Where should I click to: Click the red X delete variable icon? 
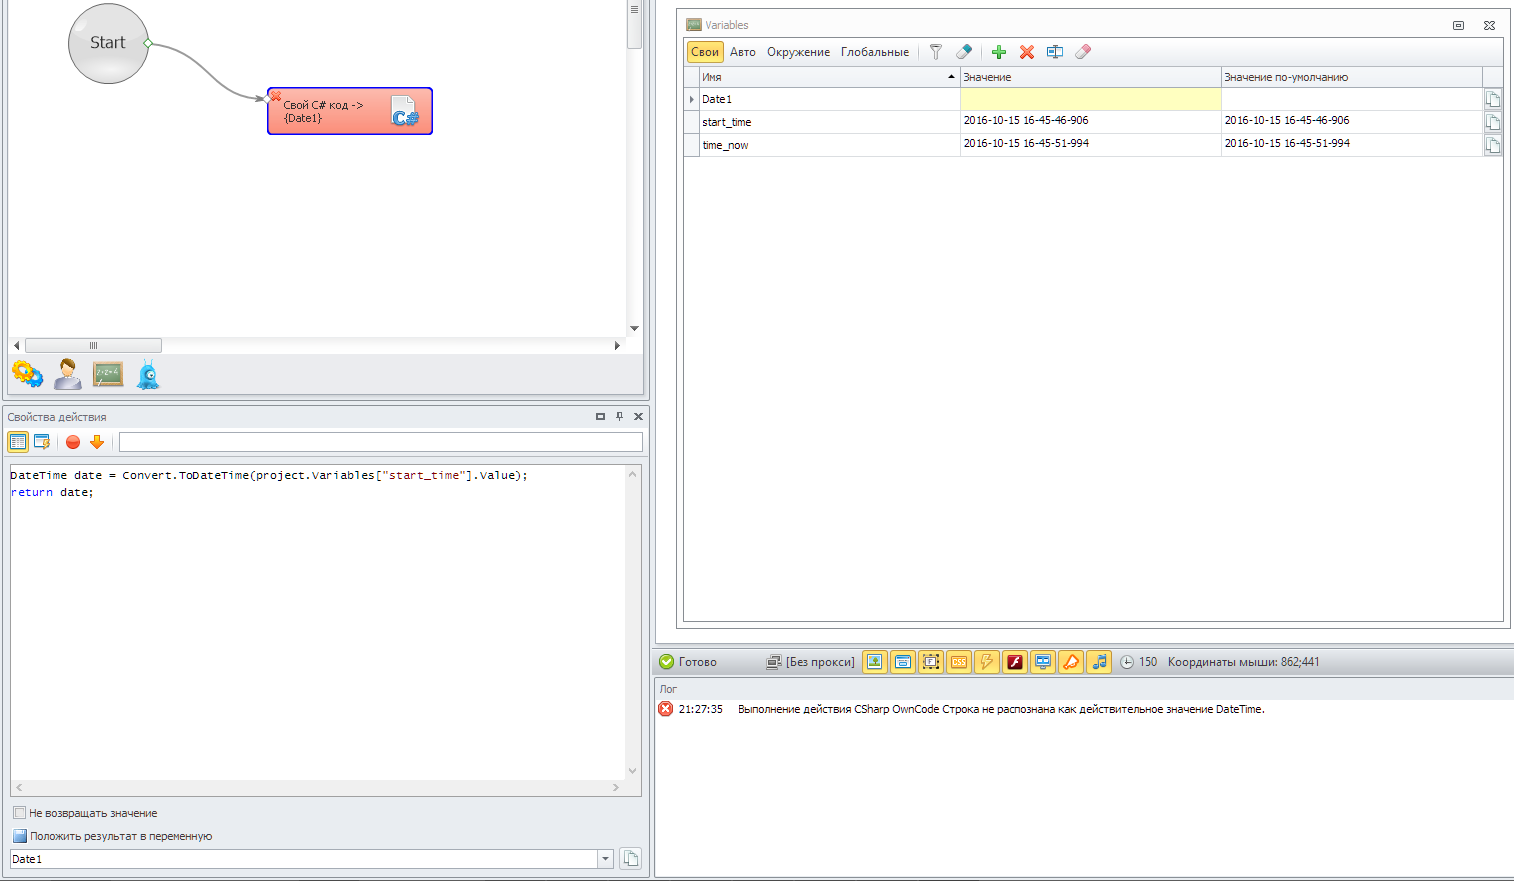[1026, 52]
